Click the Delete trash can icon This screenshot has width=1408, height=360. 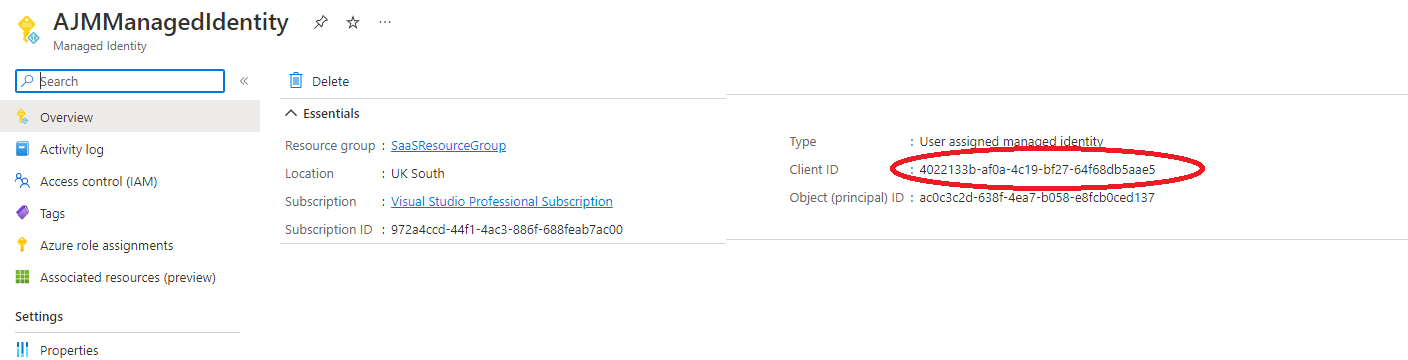296,80
